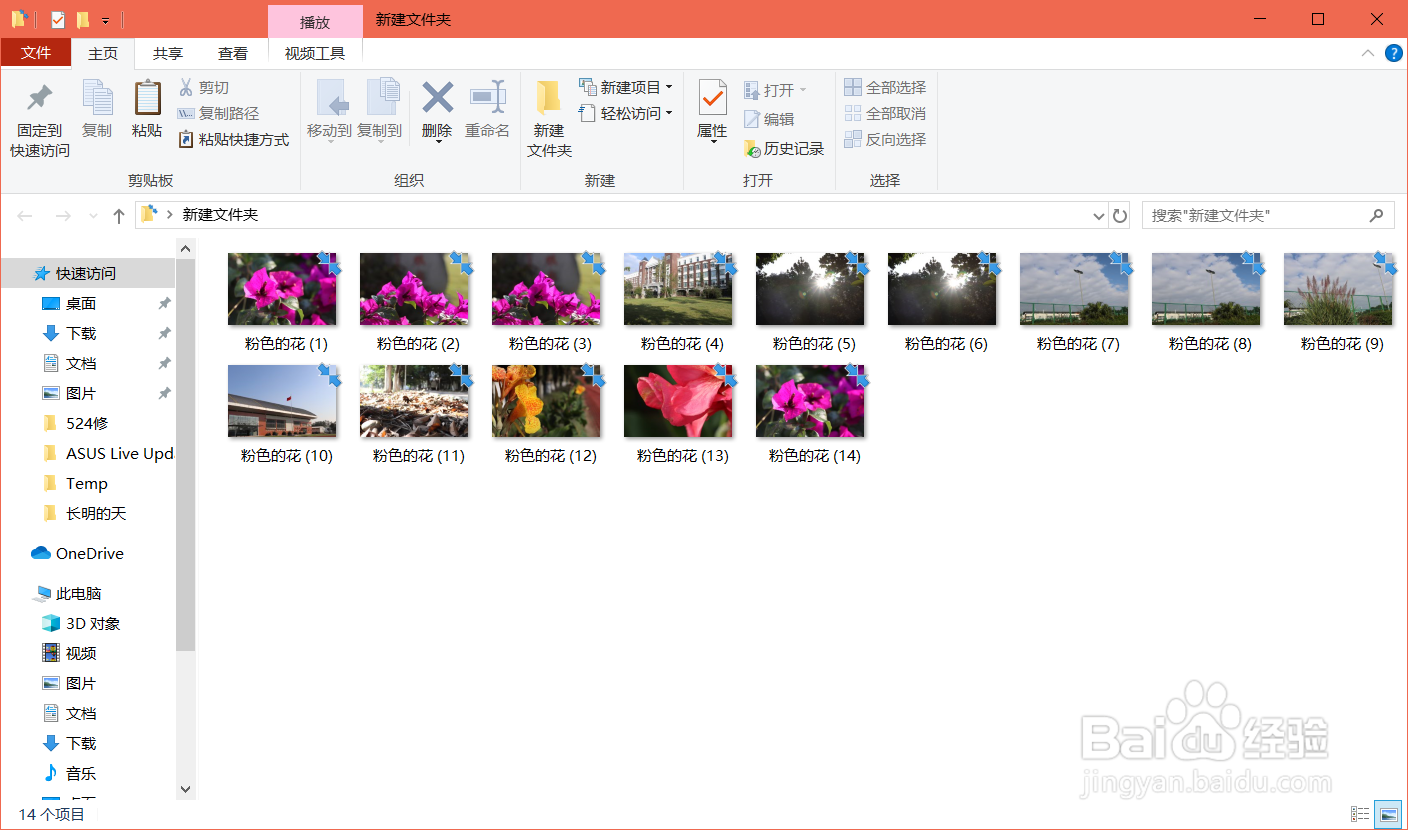Click the Cut (剪切) scissors icon

(186, 87)
